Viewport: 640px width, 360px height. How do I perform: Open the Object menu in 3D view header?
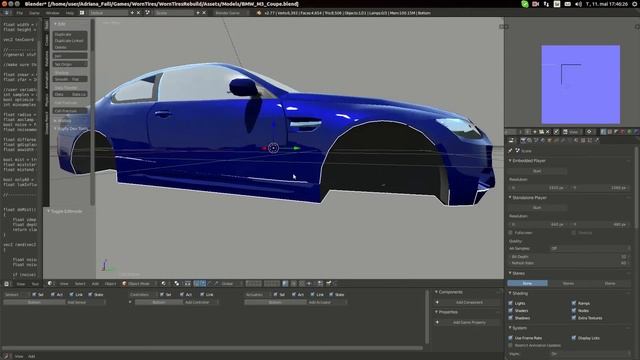tap(110, 284)
